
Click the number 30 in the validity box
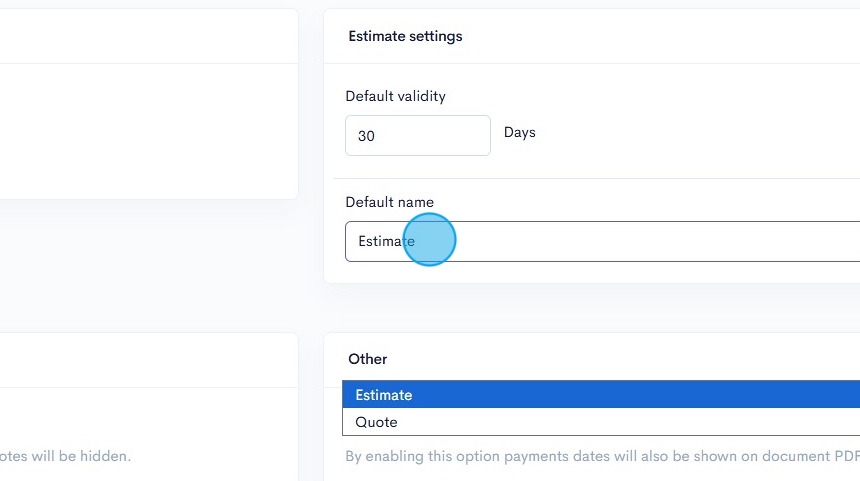click(x=366, y=136)
